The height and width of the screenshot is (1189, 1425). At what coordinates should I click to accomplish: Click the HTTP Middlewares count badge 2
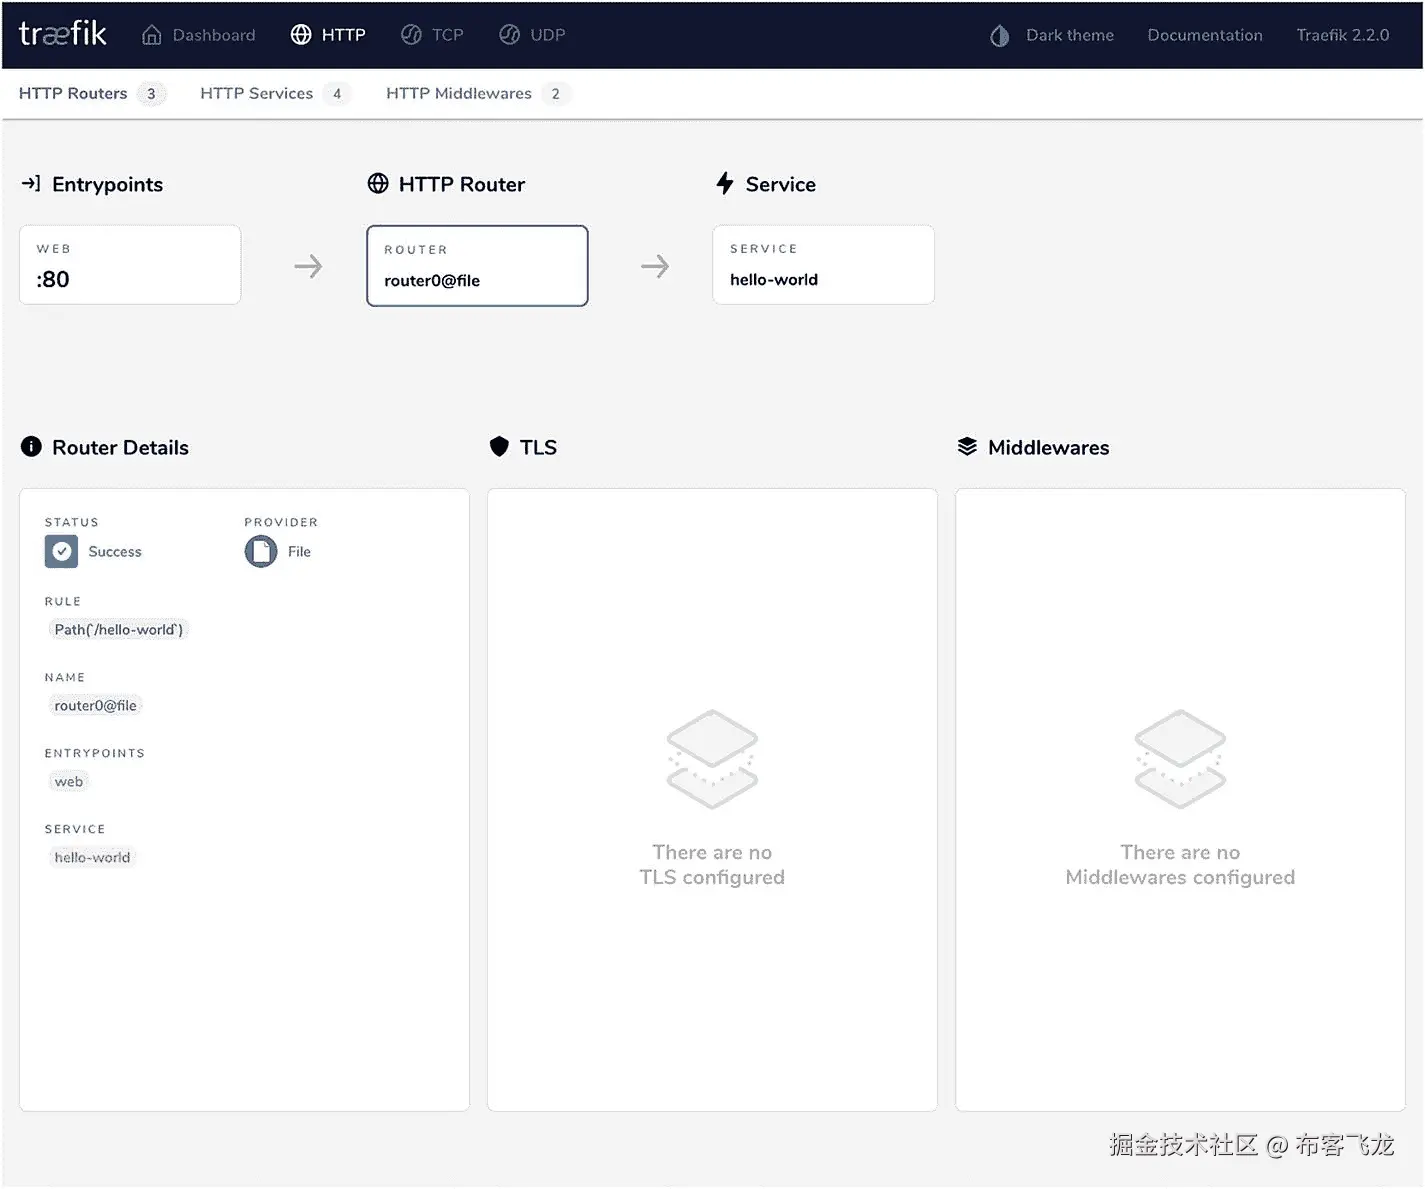pyautogui.click(x=556, y=94)
